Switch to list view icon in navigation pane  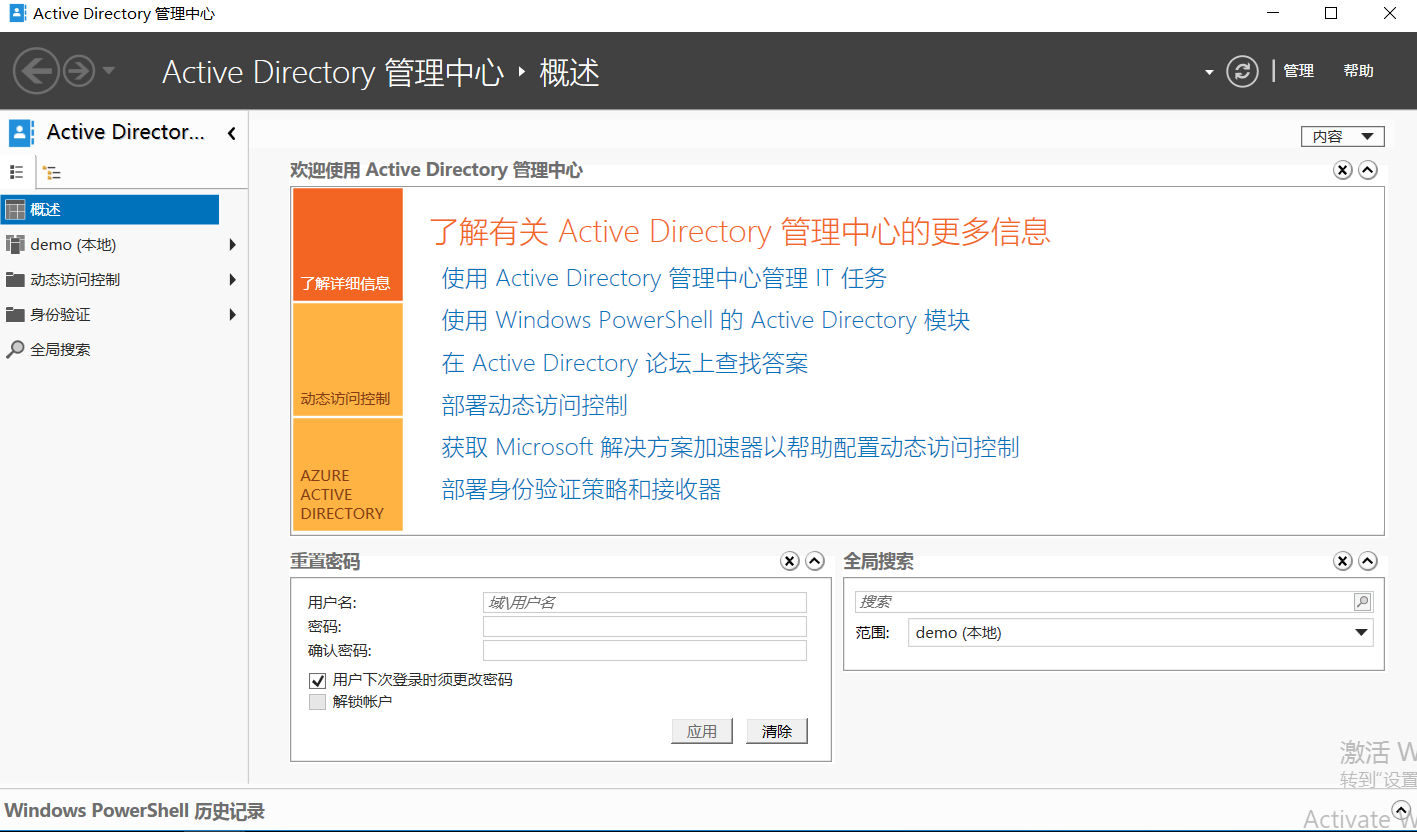coord(17,172)
